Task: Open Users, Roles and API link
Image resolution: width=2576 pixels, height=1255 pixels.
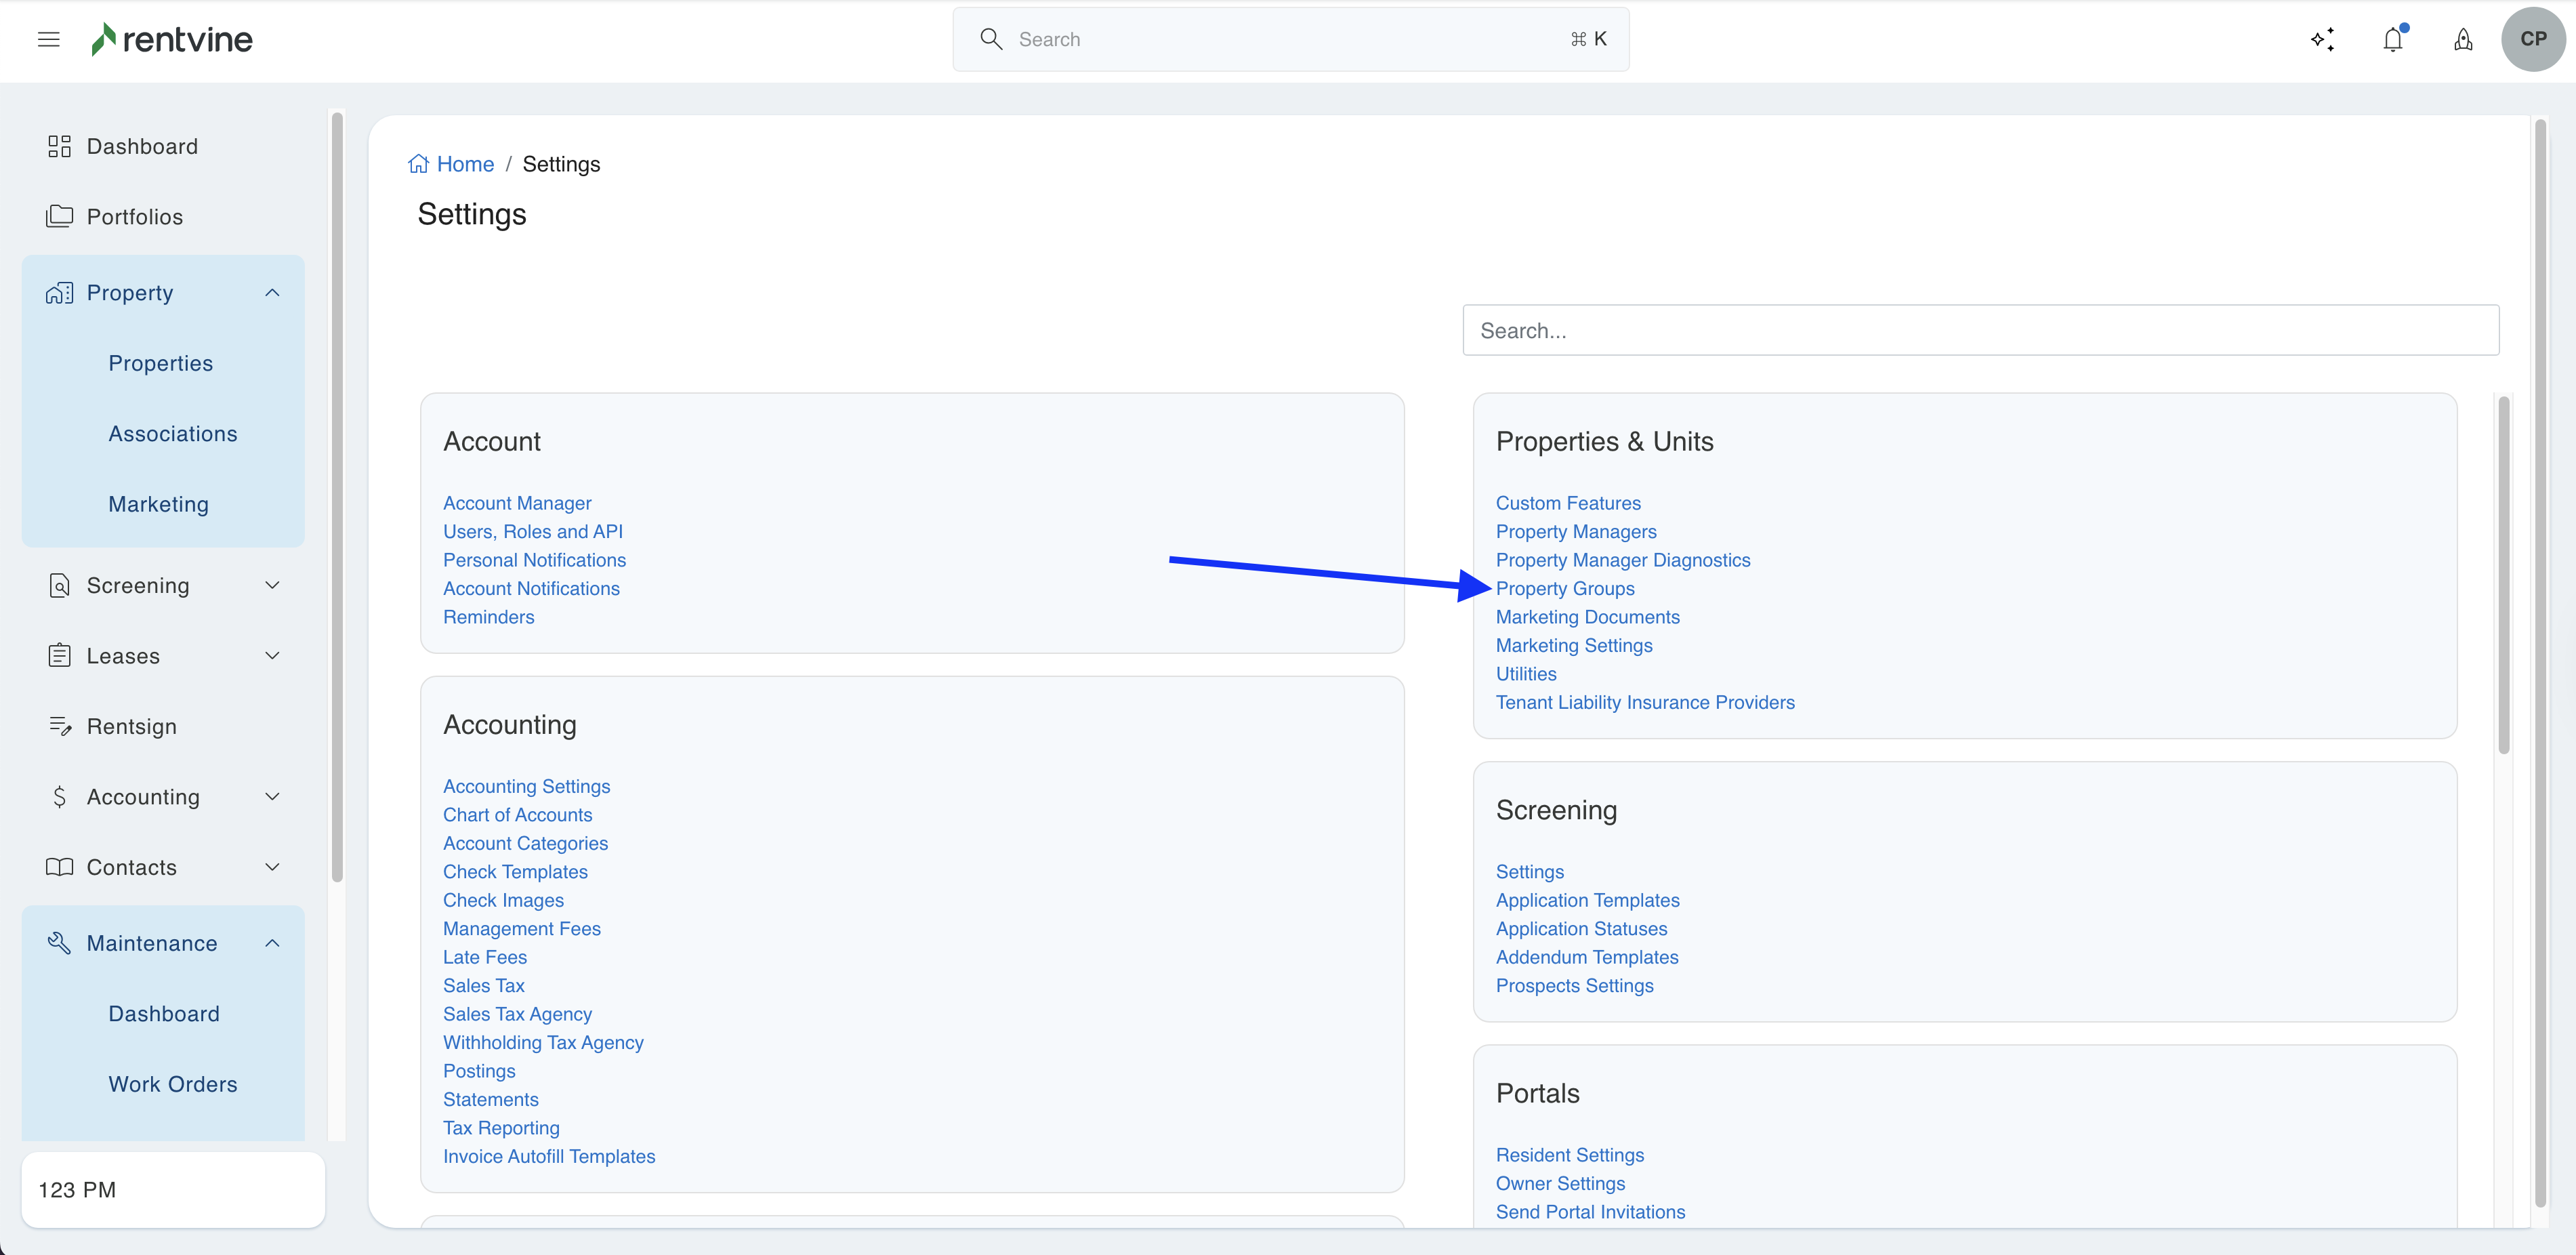Action: coord(532,531)
